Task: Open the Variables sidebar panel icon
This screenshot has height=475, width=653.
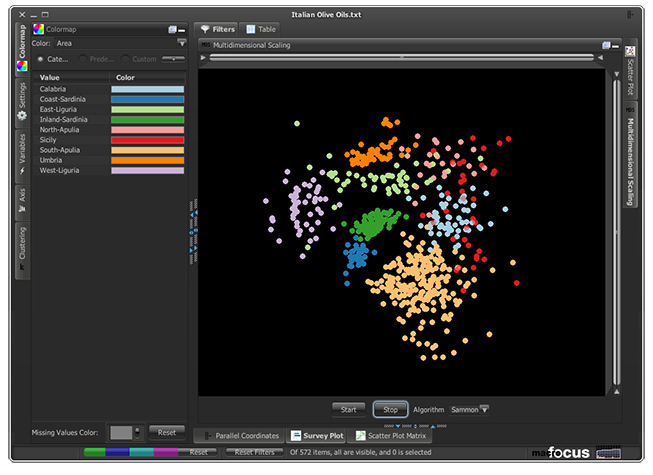Action: tap(21, 172)
